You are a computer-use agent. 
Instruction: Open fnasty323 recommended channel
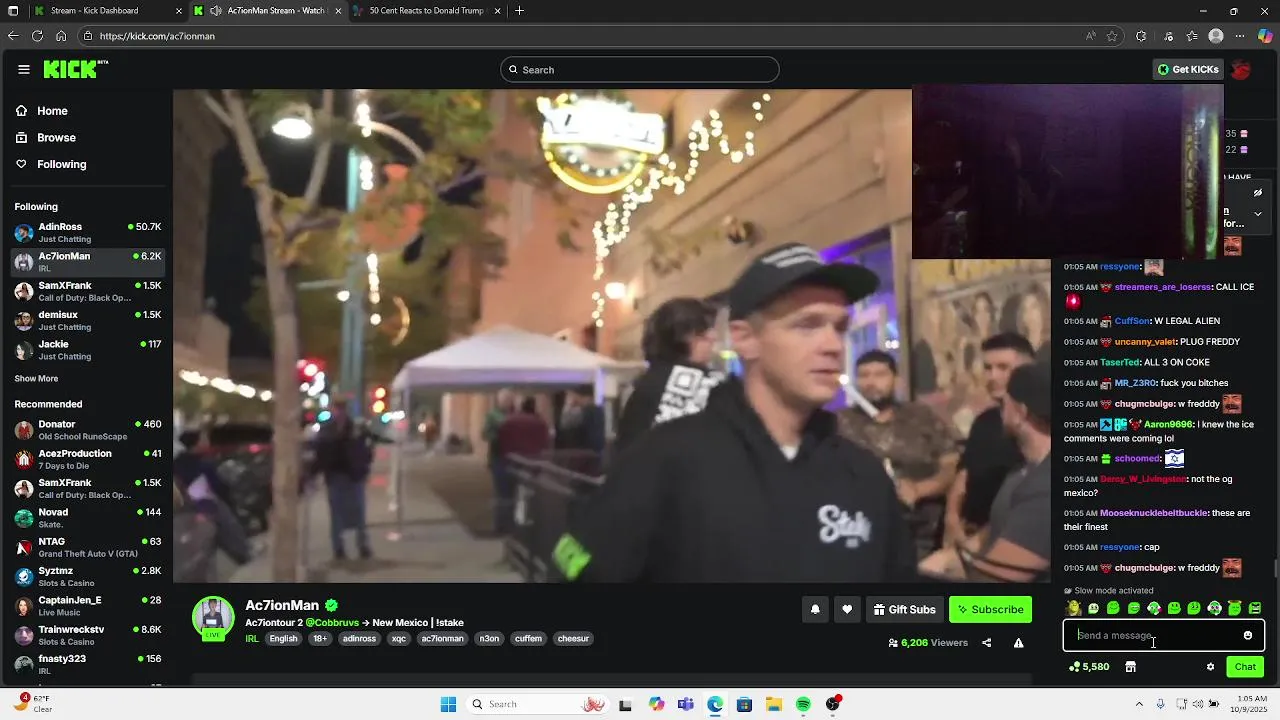tap(88, 664)
